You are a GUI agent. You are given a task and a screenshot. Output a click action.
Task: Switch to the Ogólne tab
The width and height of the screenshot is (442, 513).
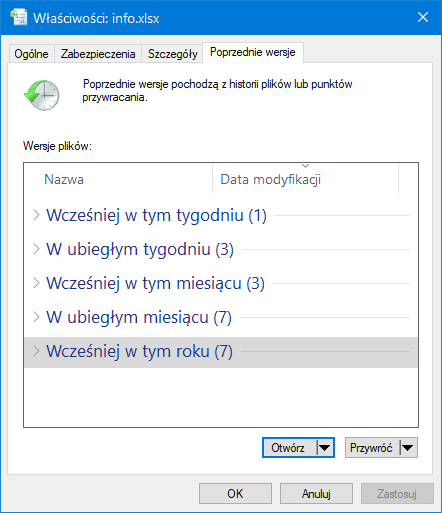[x=31, y=54]
